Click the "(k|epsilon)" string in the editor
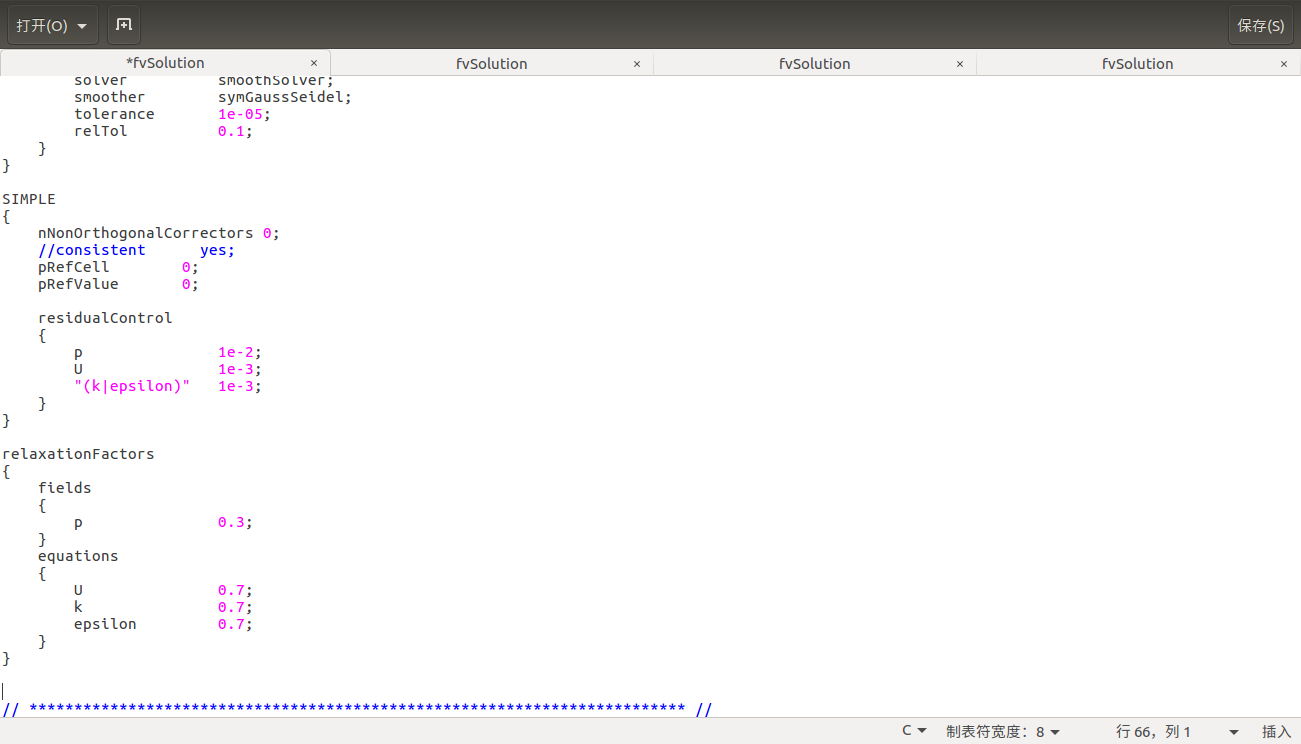The image size is (1301, 744). point(132,386)
